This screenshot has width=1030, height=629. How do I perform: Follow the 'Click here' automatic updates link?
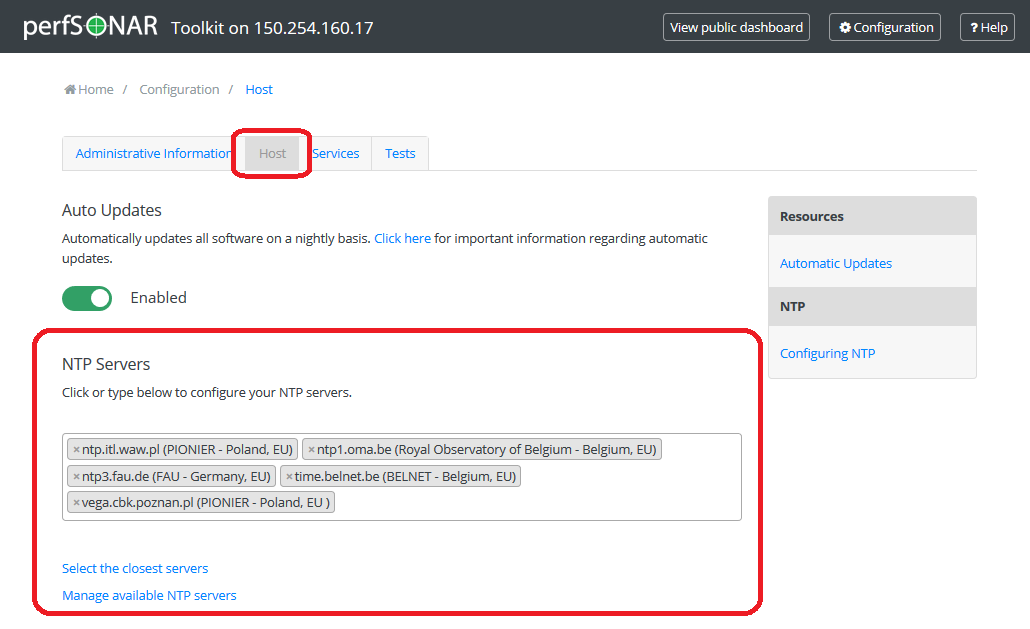point(403,238)
